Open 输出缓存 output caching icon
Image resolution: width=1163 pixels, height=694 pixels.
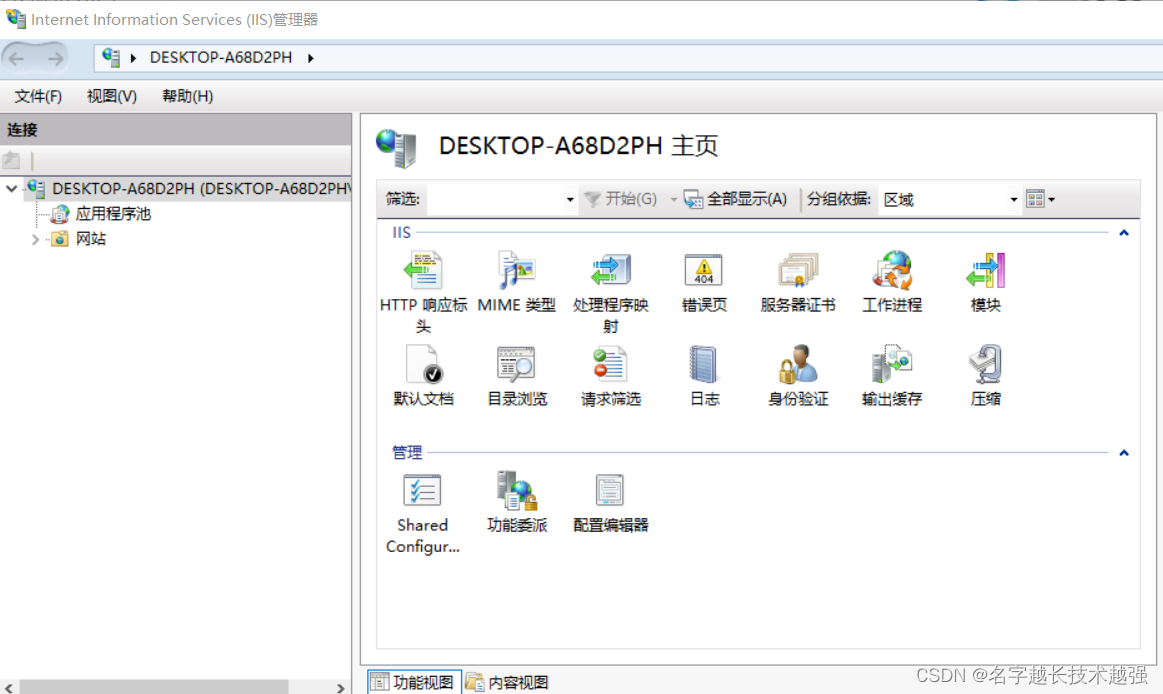pos(892,364)
